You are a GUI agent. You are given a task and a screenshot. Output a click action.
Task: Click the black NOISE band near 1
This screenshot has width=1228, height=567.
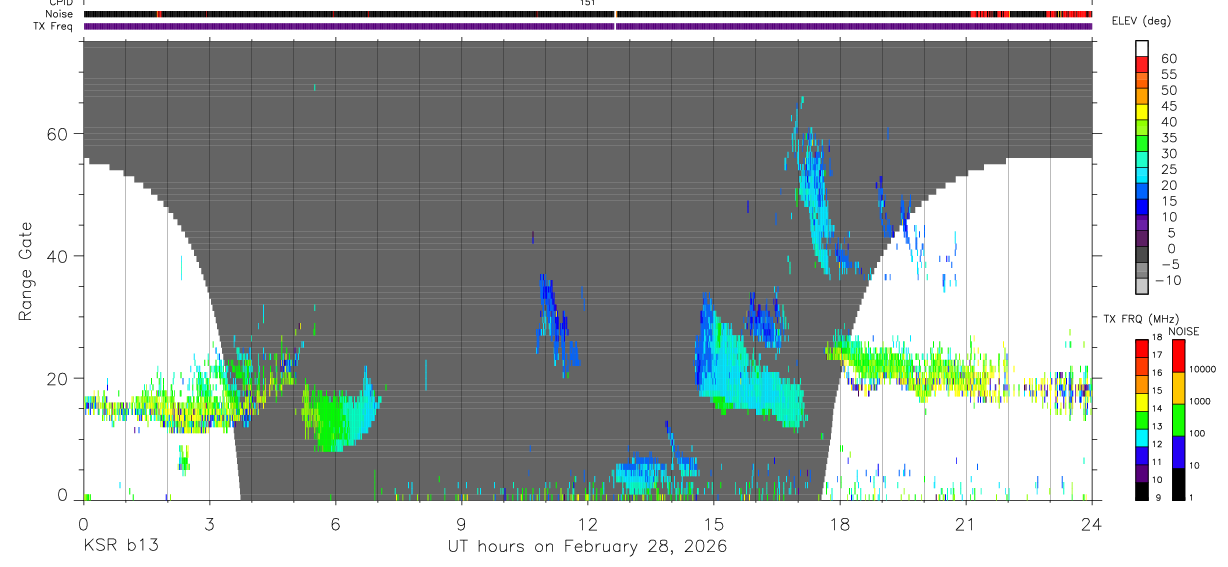pyautogui.click(x=1180, y=484)
